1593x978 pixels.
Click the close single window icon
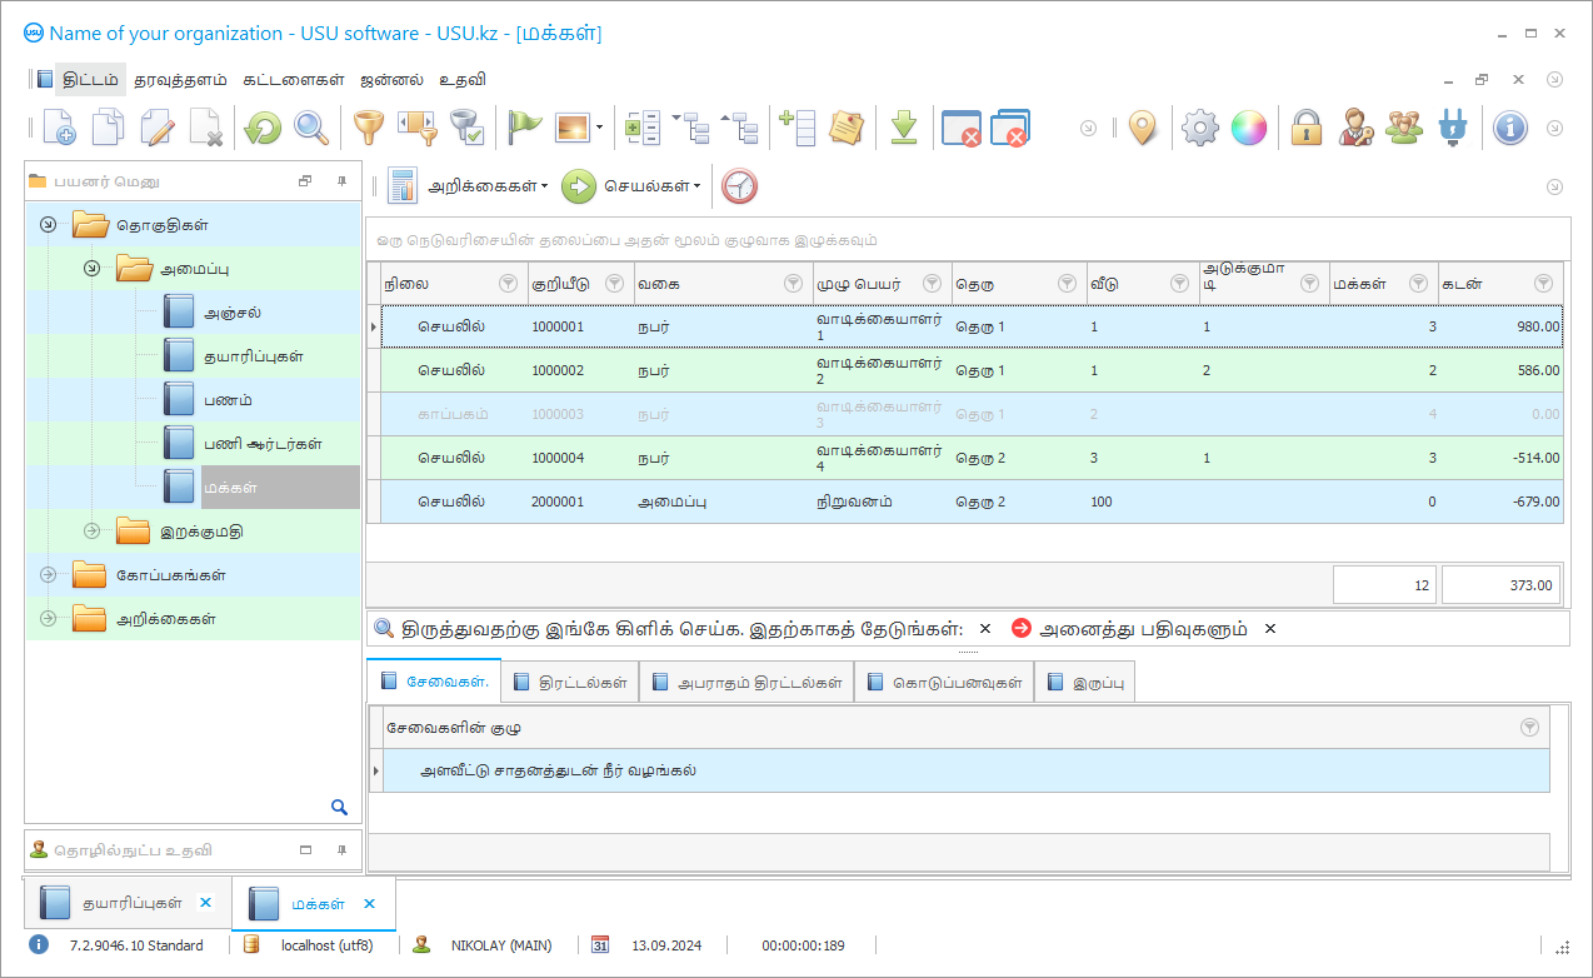pyautogui.click(x=961, y=128)
